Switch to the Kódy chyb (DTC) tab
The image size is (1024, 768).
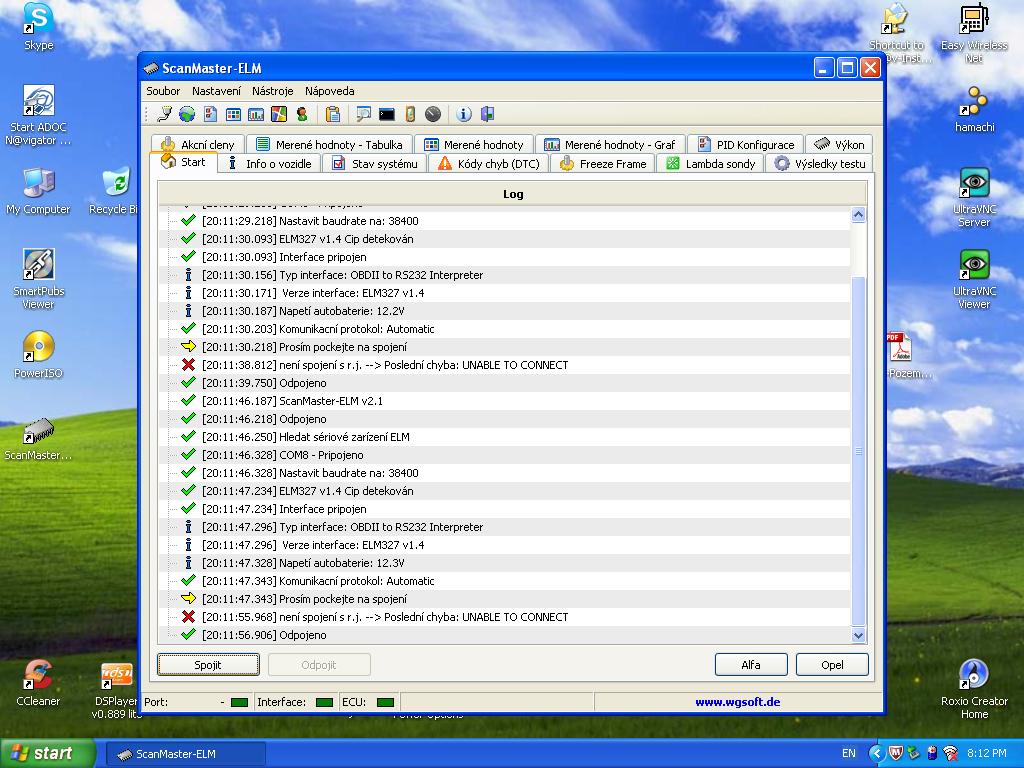click(x=488, y=164)
